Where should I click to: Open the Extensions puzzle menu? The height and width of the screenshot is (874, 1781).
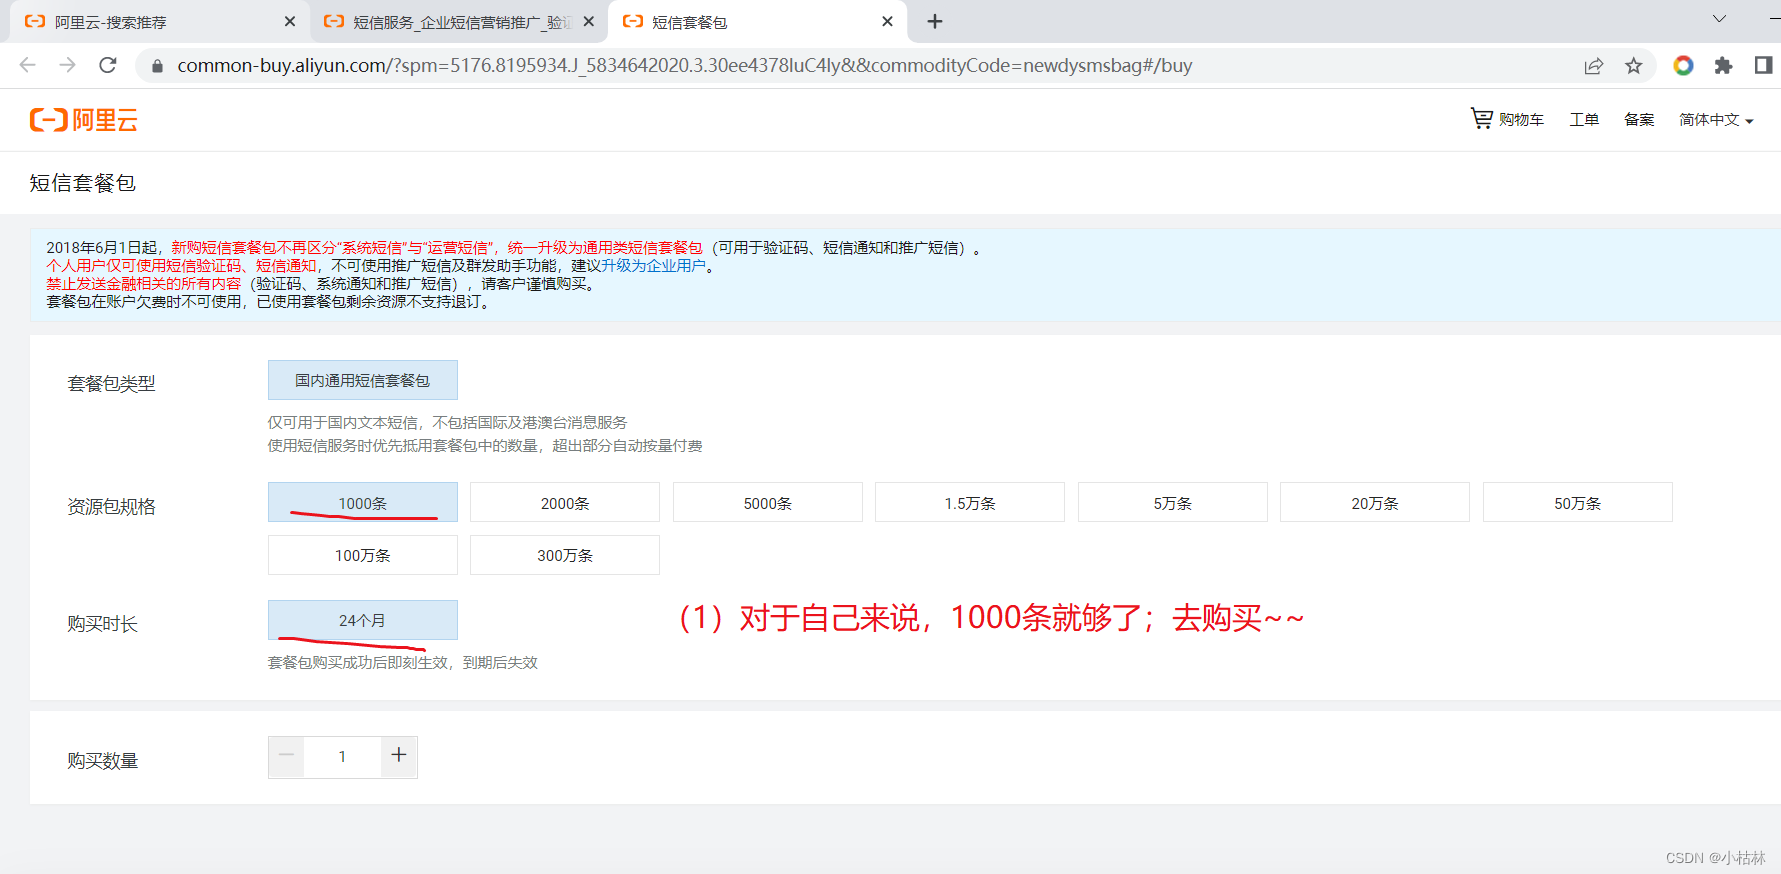tap(1723, 65)
